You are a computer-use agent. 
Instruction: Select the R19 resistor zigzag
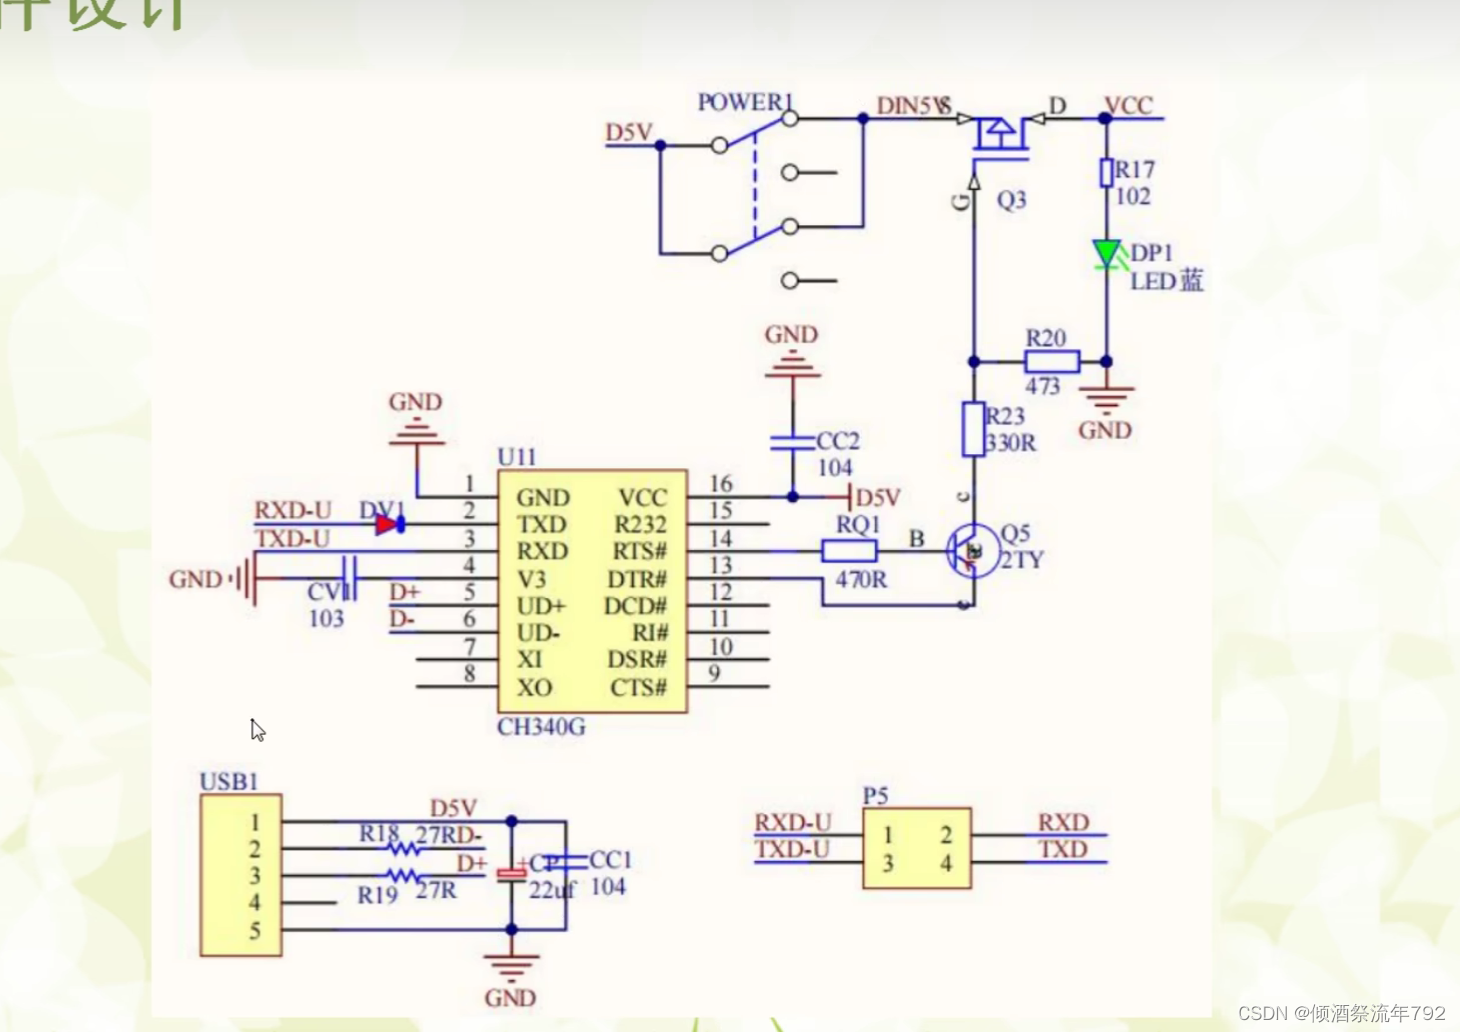click(x=405, y=876)
